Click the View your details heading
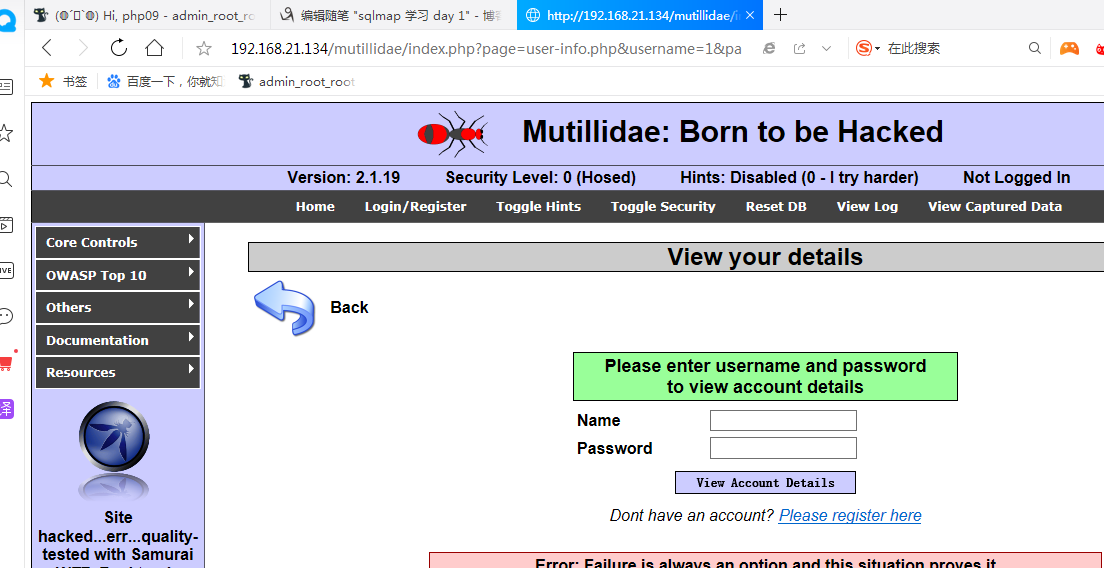 (x=765, y=257)
